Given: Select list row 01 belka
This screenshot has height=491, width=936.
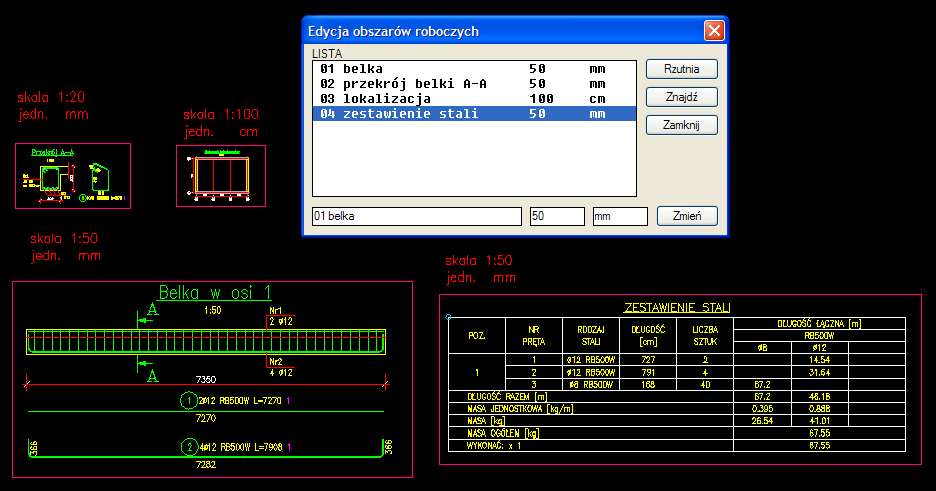Looking at the screenshot, I should pos(474,69).
